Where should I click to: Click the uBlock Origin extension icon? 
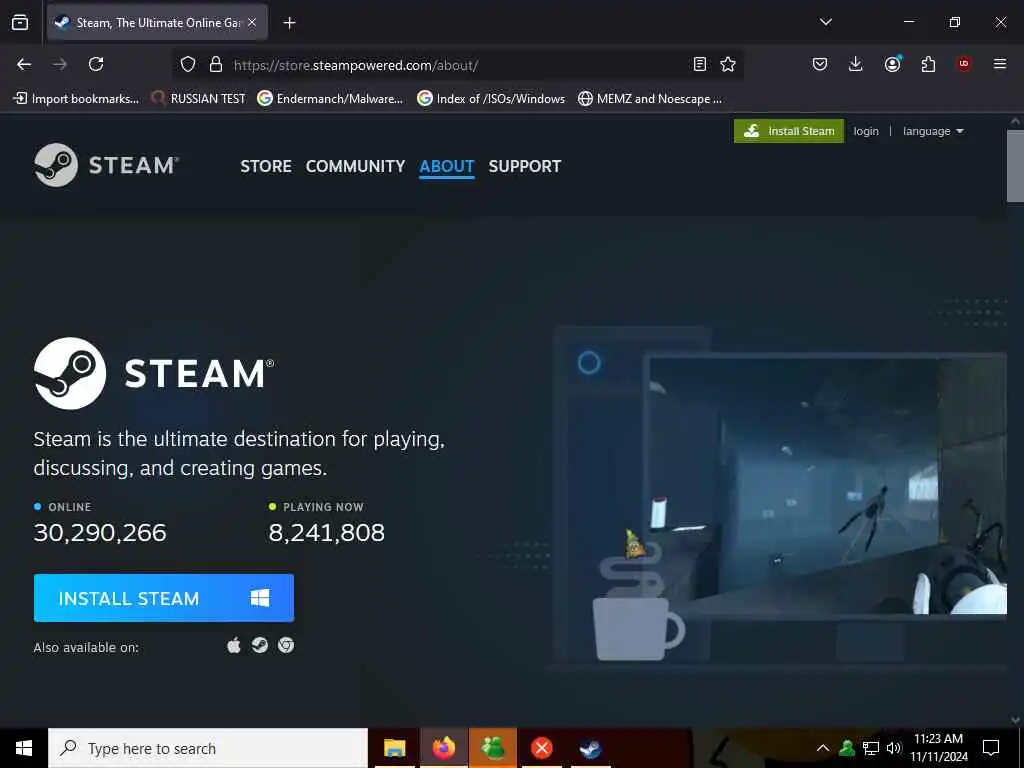tap(964, 64)
